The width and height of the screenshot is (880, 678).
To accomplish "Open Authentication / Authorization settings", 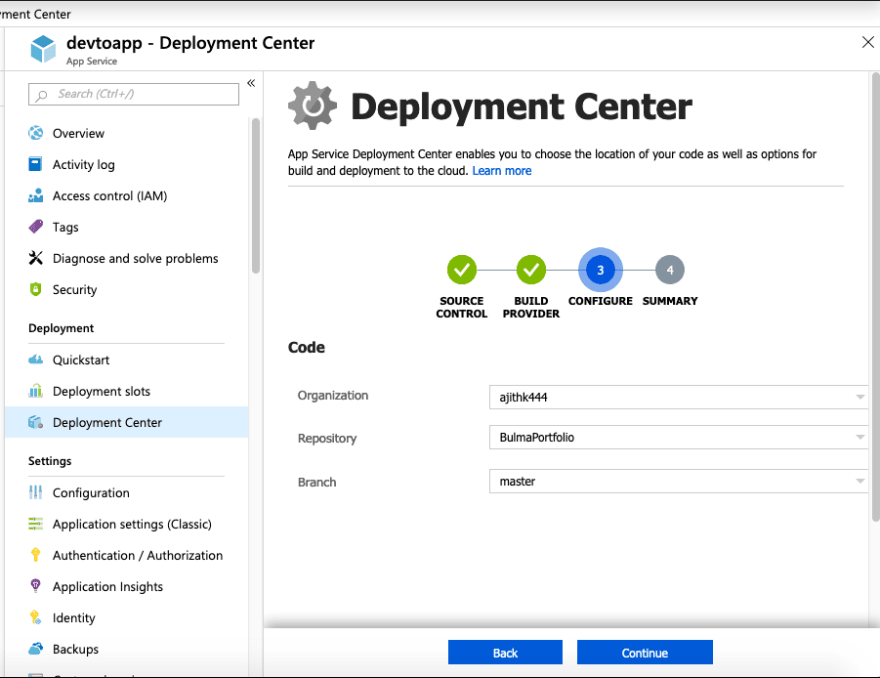I will pos(127,555).
